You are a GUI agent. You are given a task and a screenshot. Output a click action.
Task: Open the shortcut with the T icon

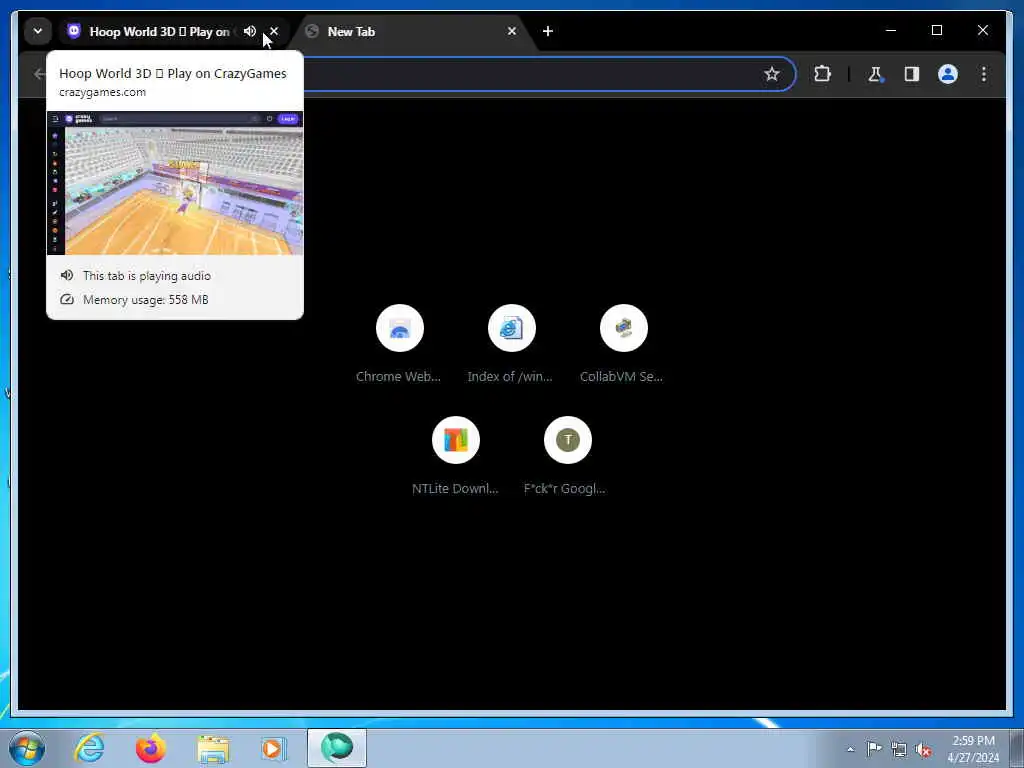click(x=567, y=456)
